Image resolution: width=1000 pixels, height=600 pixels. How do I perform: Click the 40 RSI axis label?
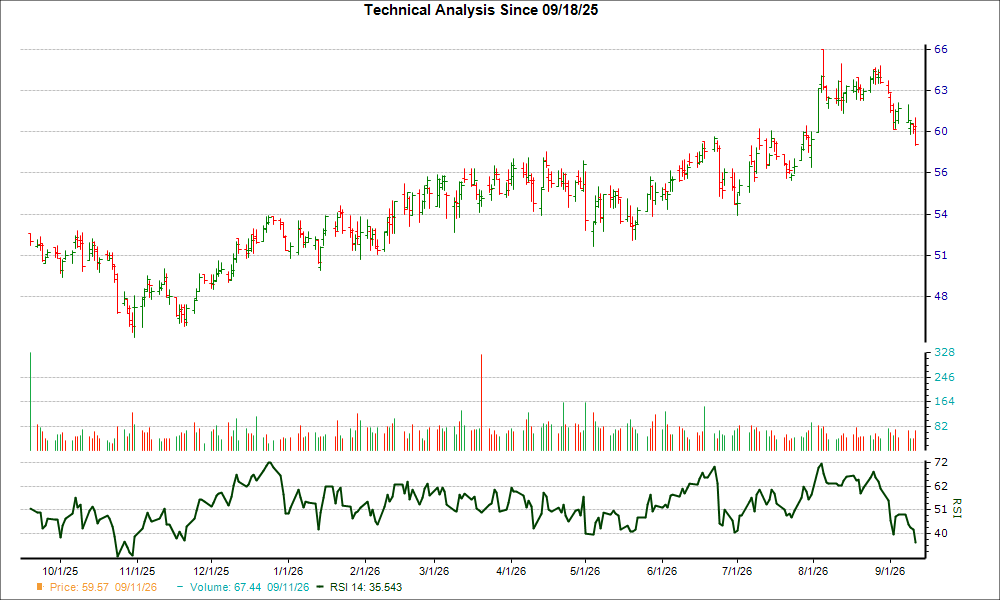tap(941, 533)
